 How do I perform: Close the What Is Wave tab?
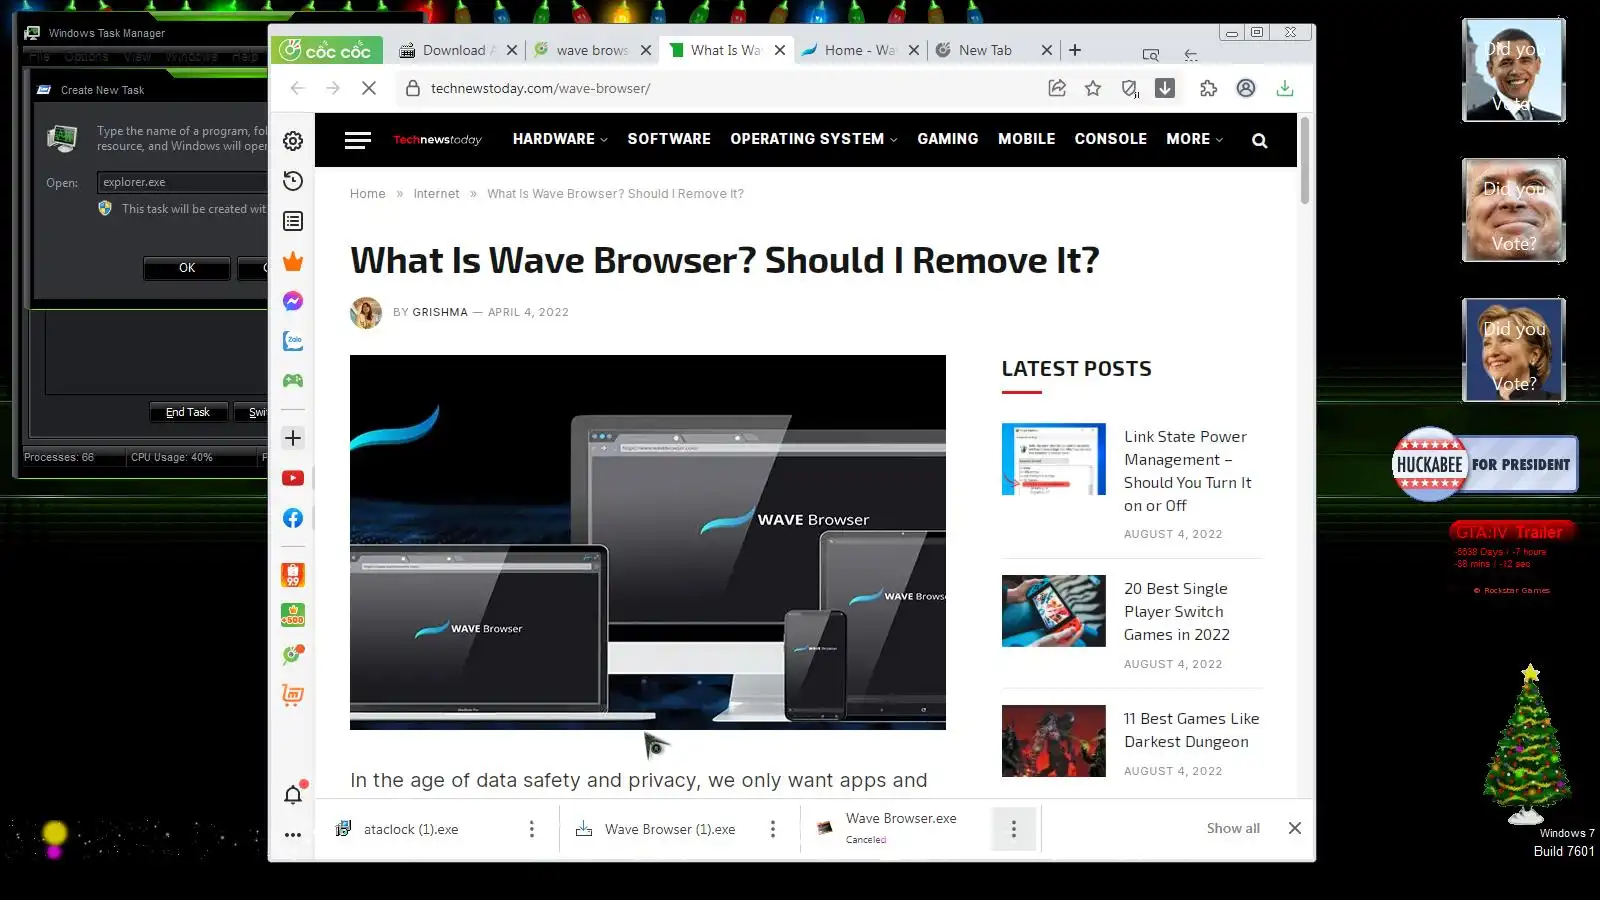pyautogui.click(x=780, y=50)
